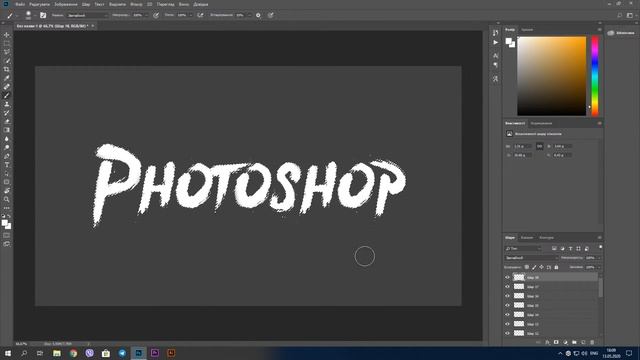Open the Actions panel play icon
640x360 pixels.
click(x=496, y=42)
